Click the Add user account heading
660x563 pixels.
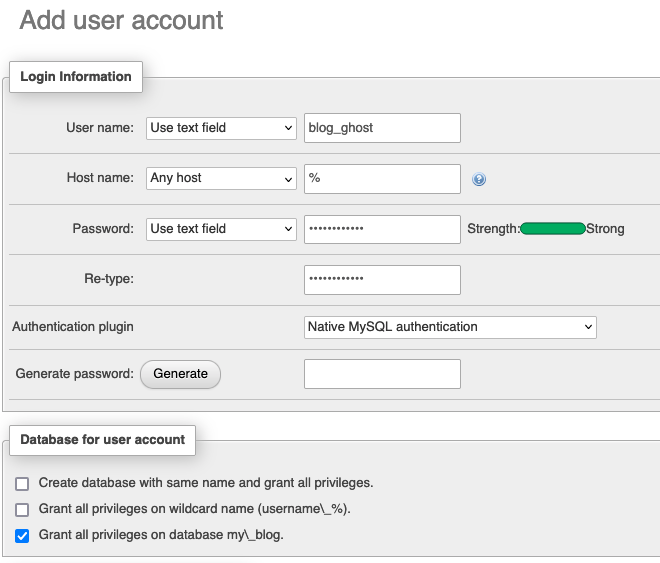122,20
